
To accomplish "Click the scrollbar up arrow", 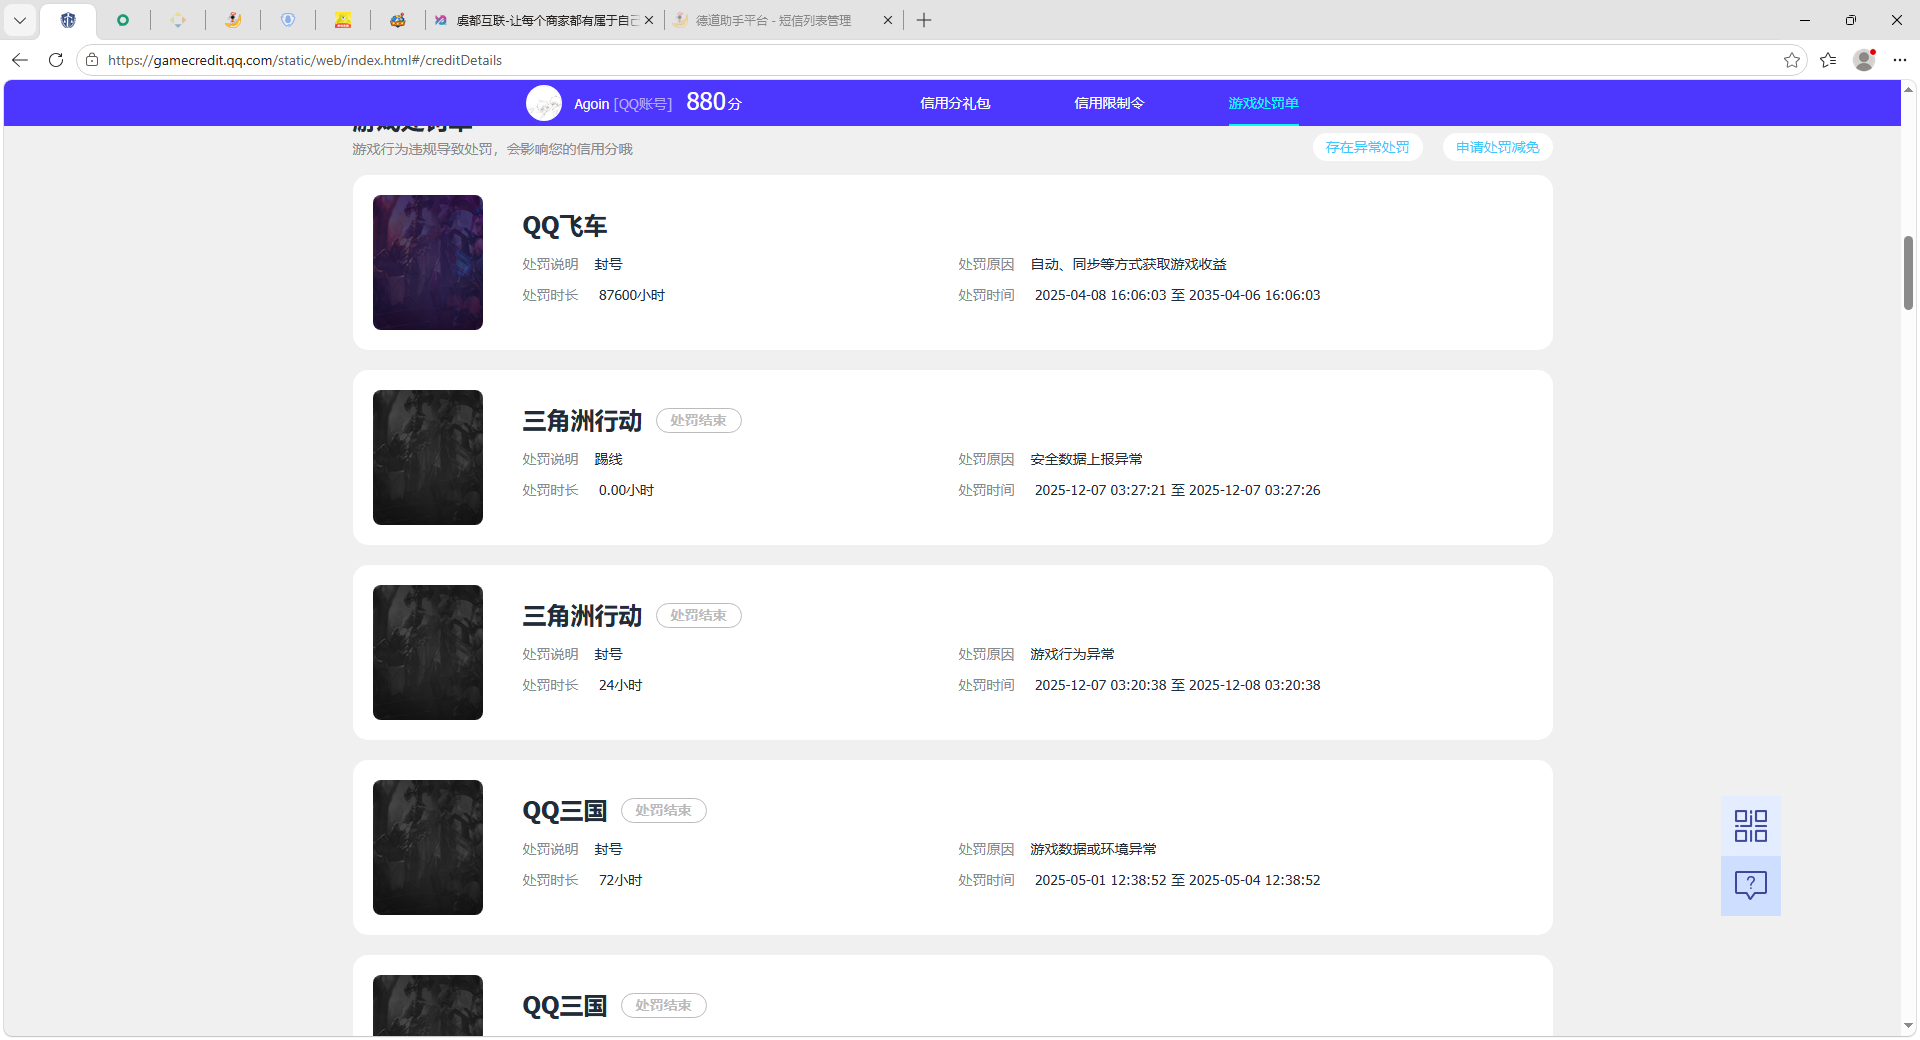I will [x=1908, y=90].
